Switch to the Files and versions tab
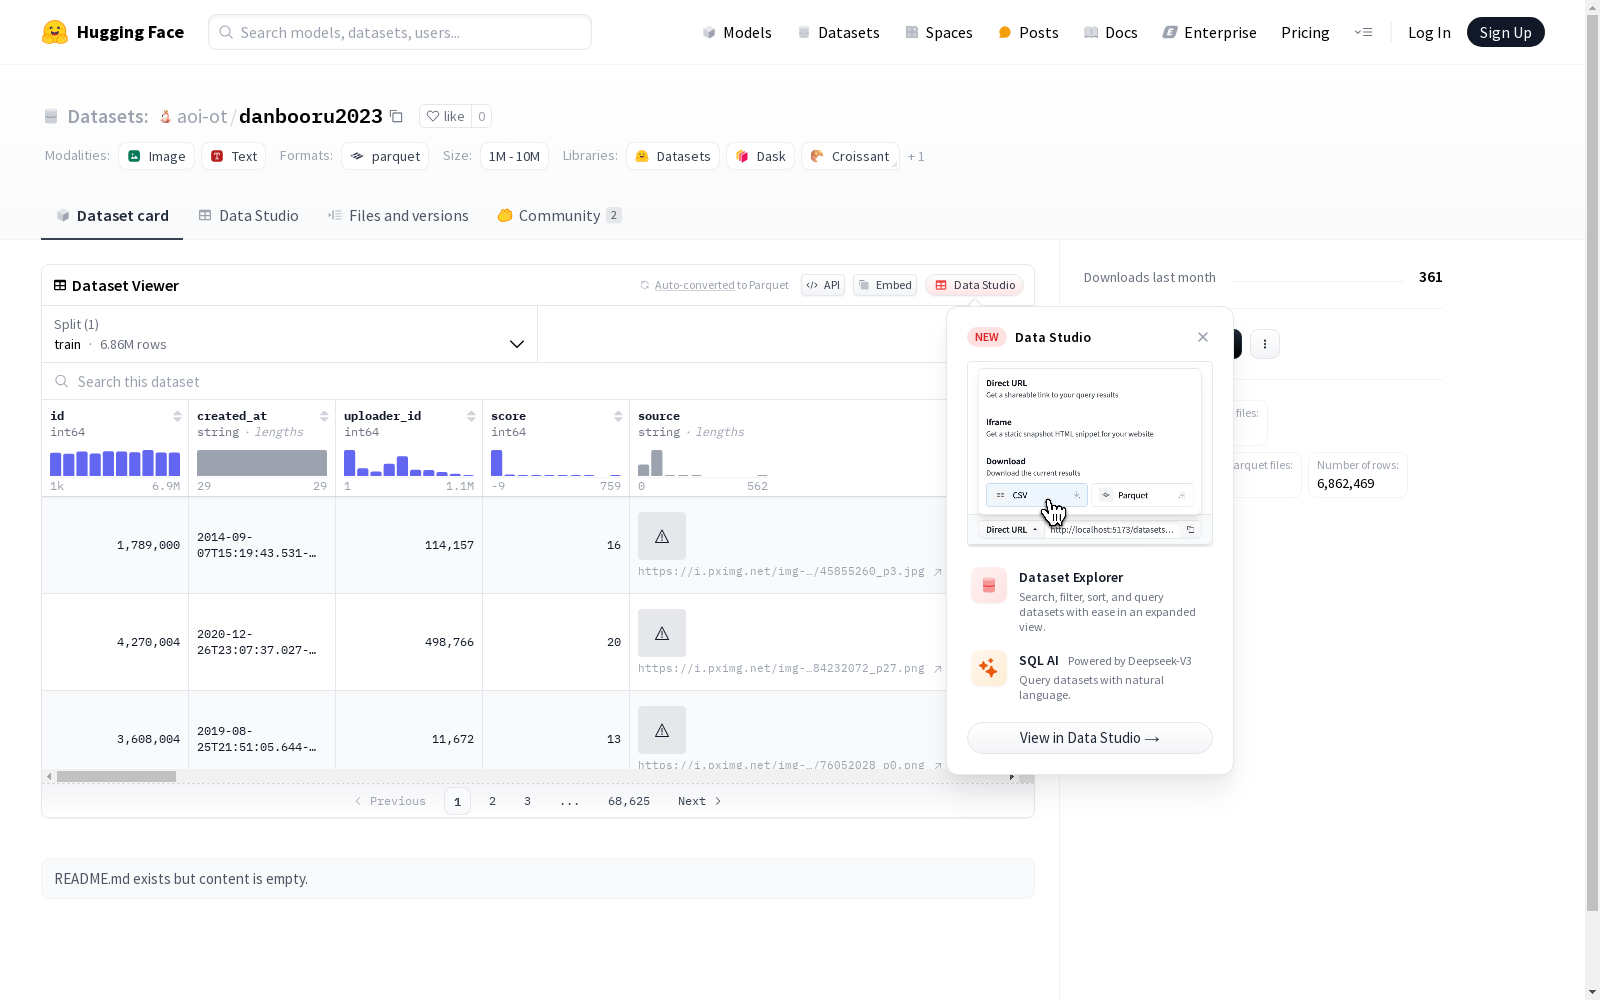 point(398,216)
